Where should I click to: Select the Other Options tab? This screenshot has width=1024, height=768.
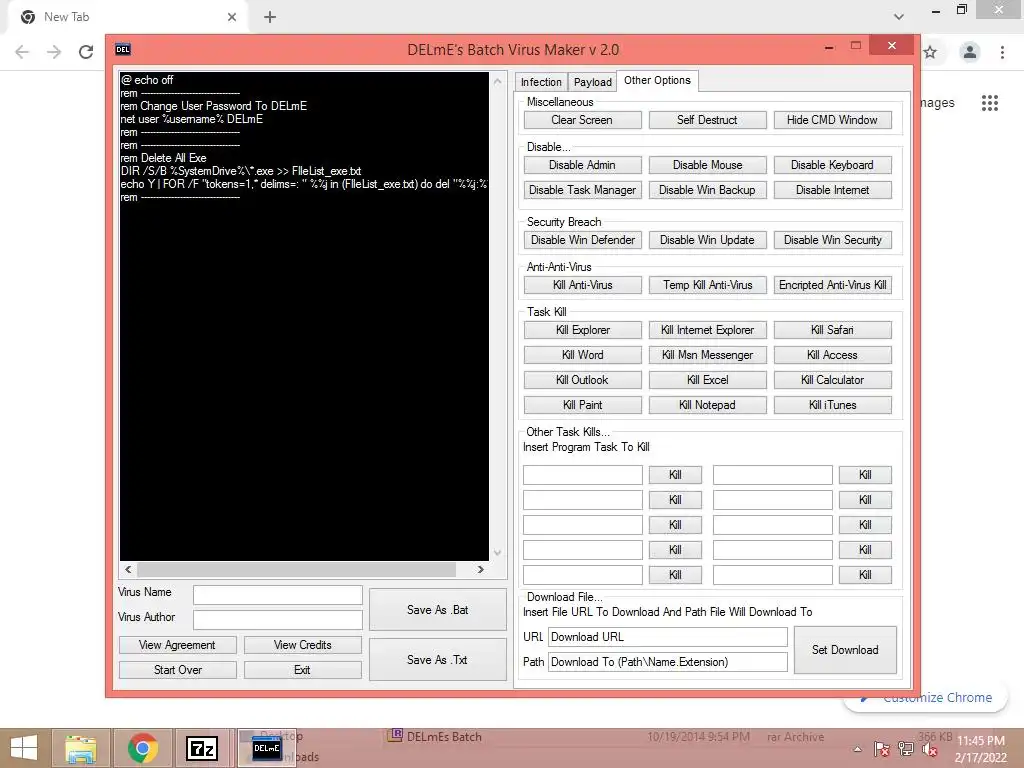(657, 80)
